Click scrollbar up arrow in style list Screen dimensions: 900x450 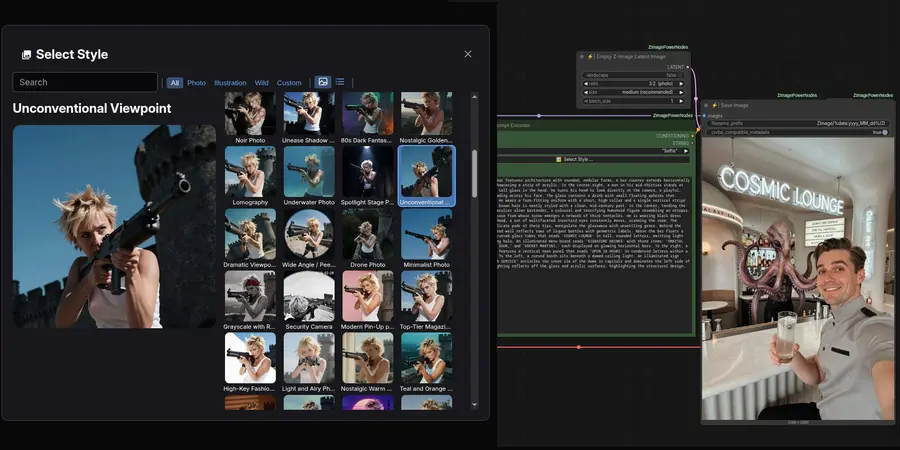474,97
